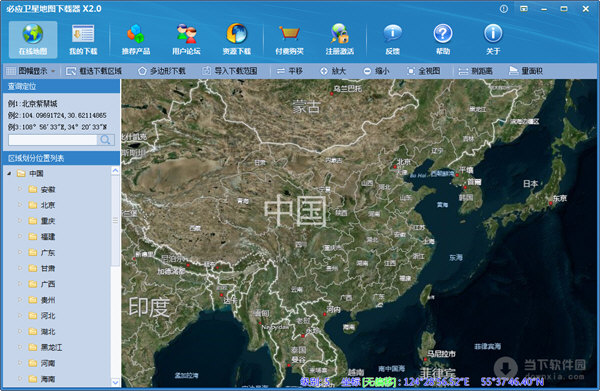Click the 查询定位 panel header
The height and width of the screenshot is (391, 600).
pos(61,86)
